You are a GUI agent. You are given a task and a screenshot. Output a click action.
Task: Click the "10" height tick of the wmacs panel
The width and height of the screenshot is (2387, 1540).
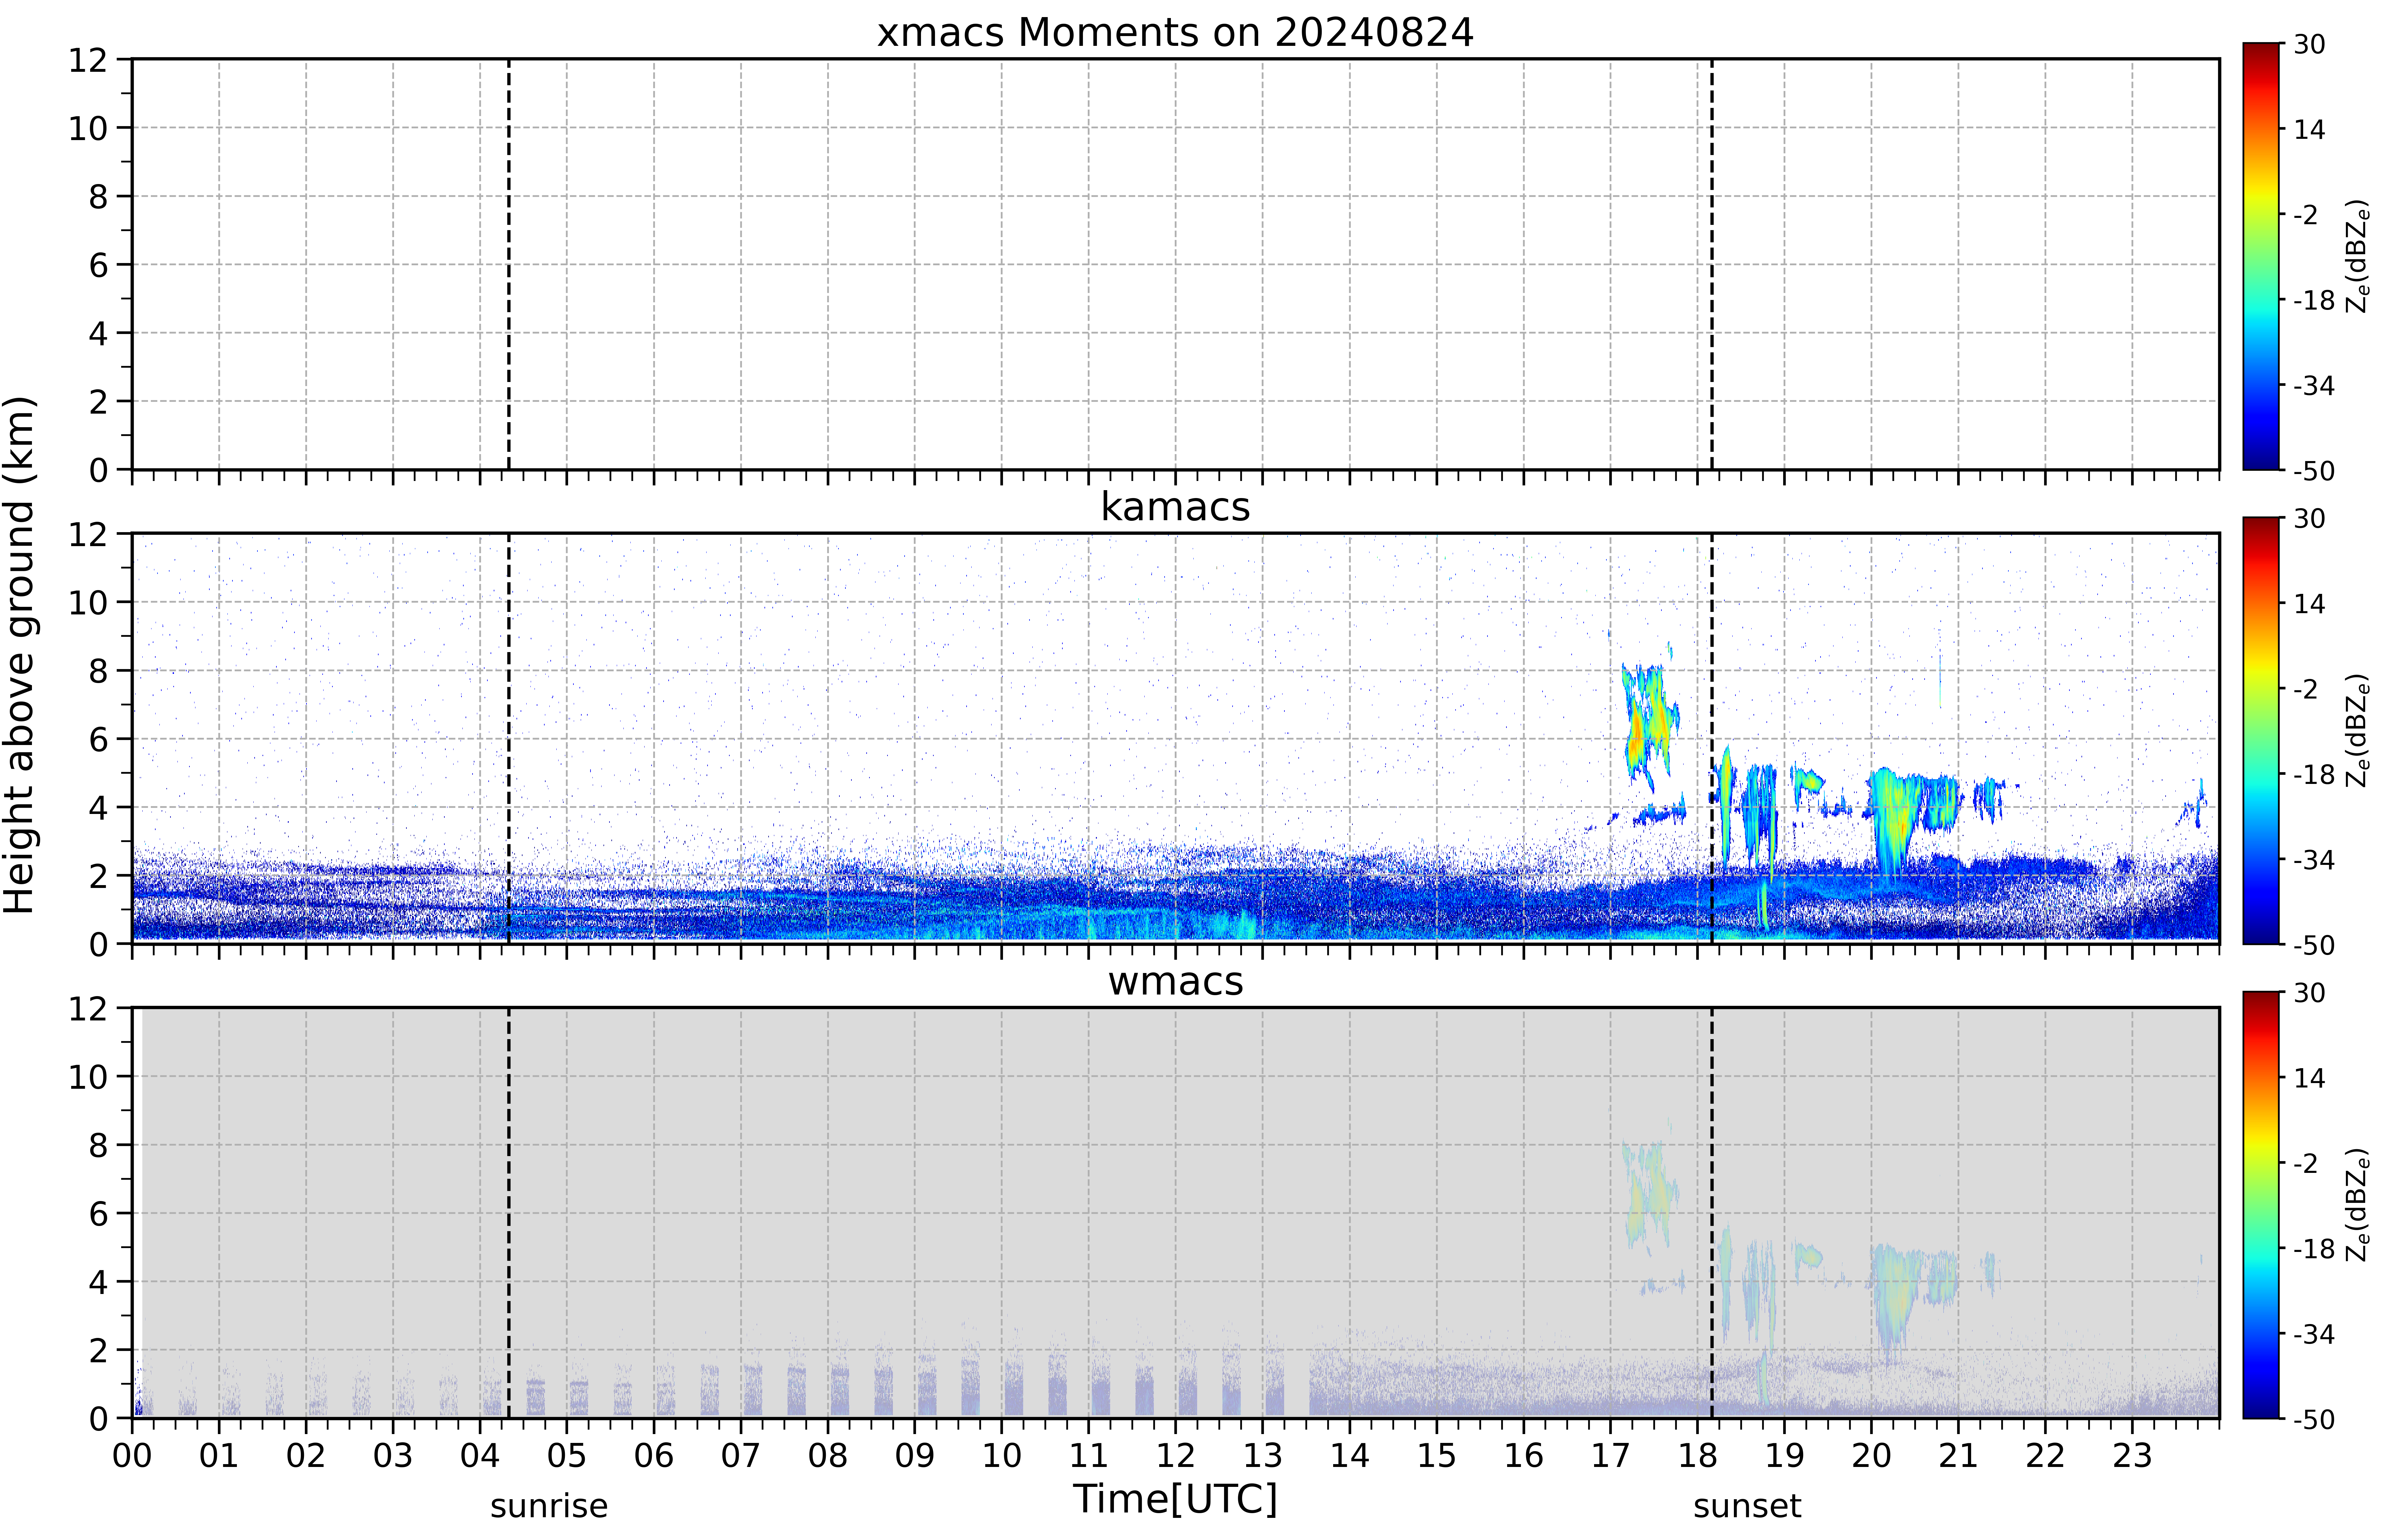(x=88, y=1077)
